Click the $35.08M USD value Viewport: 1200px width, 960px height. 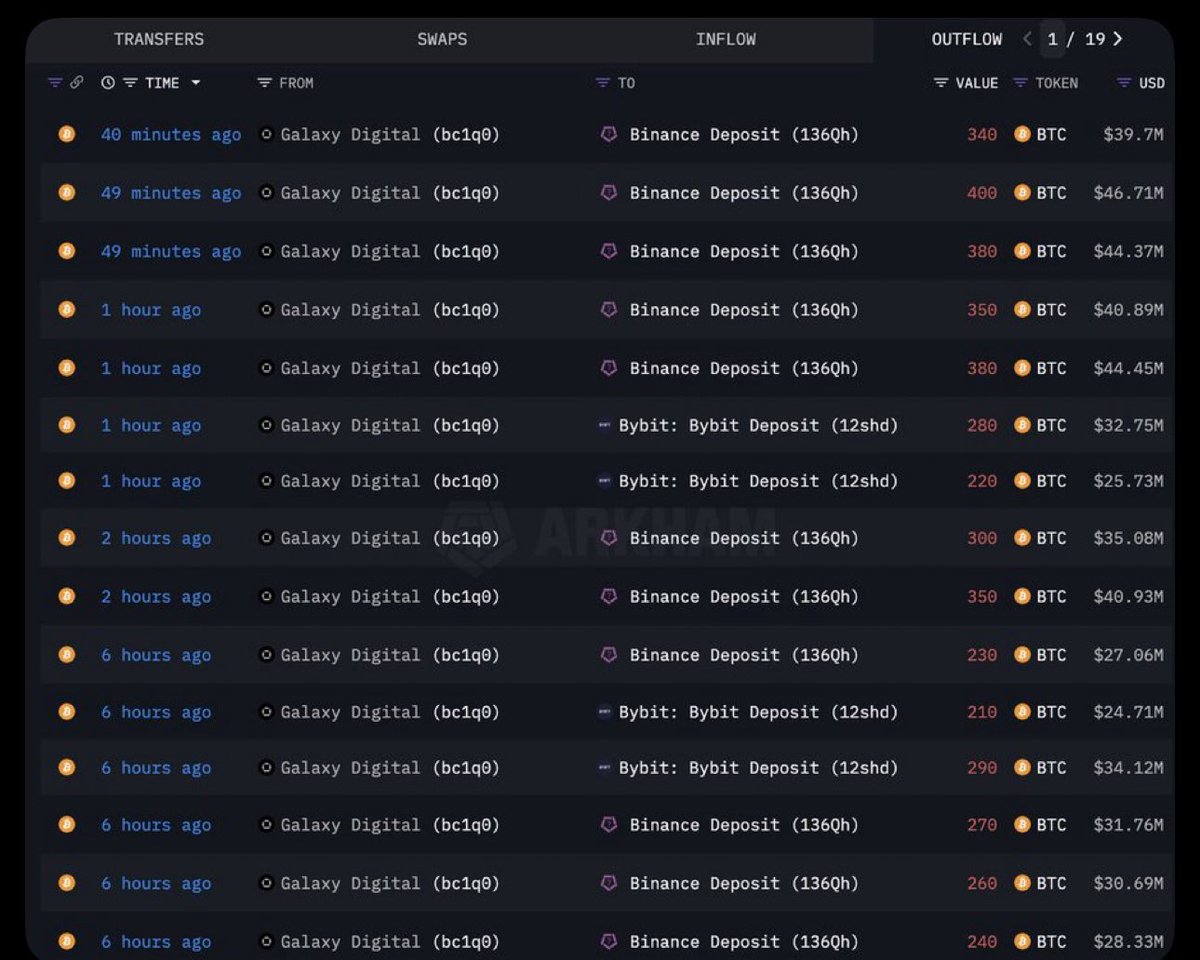1128,539
